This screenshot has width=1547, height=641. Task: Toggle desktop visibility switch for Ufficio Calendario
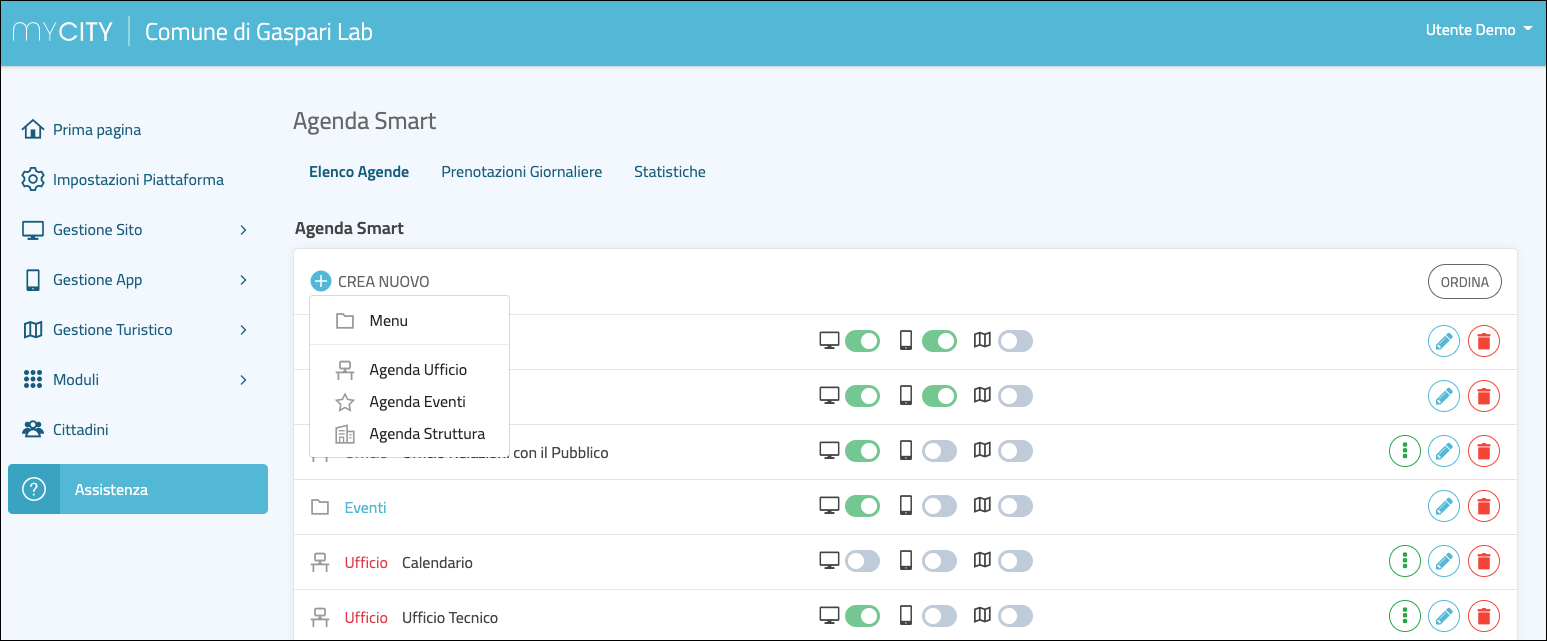862,562
